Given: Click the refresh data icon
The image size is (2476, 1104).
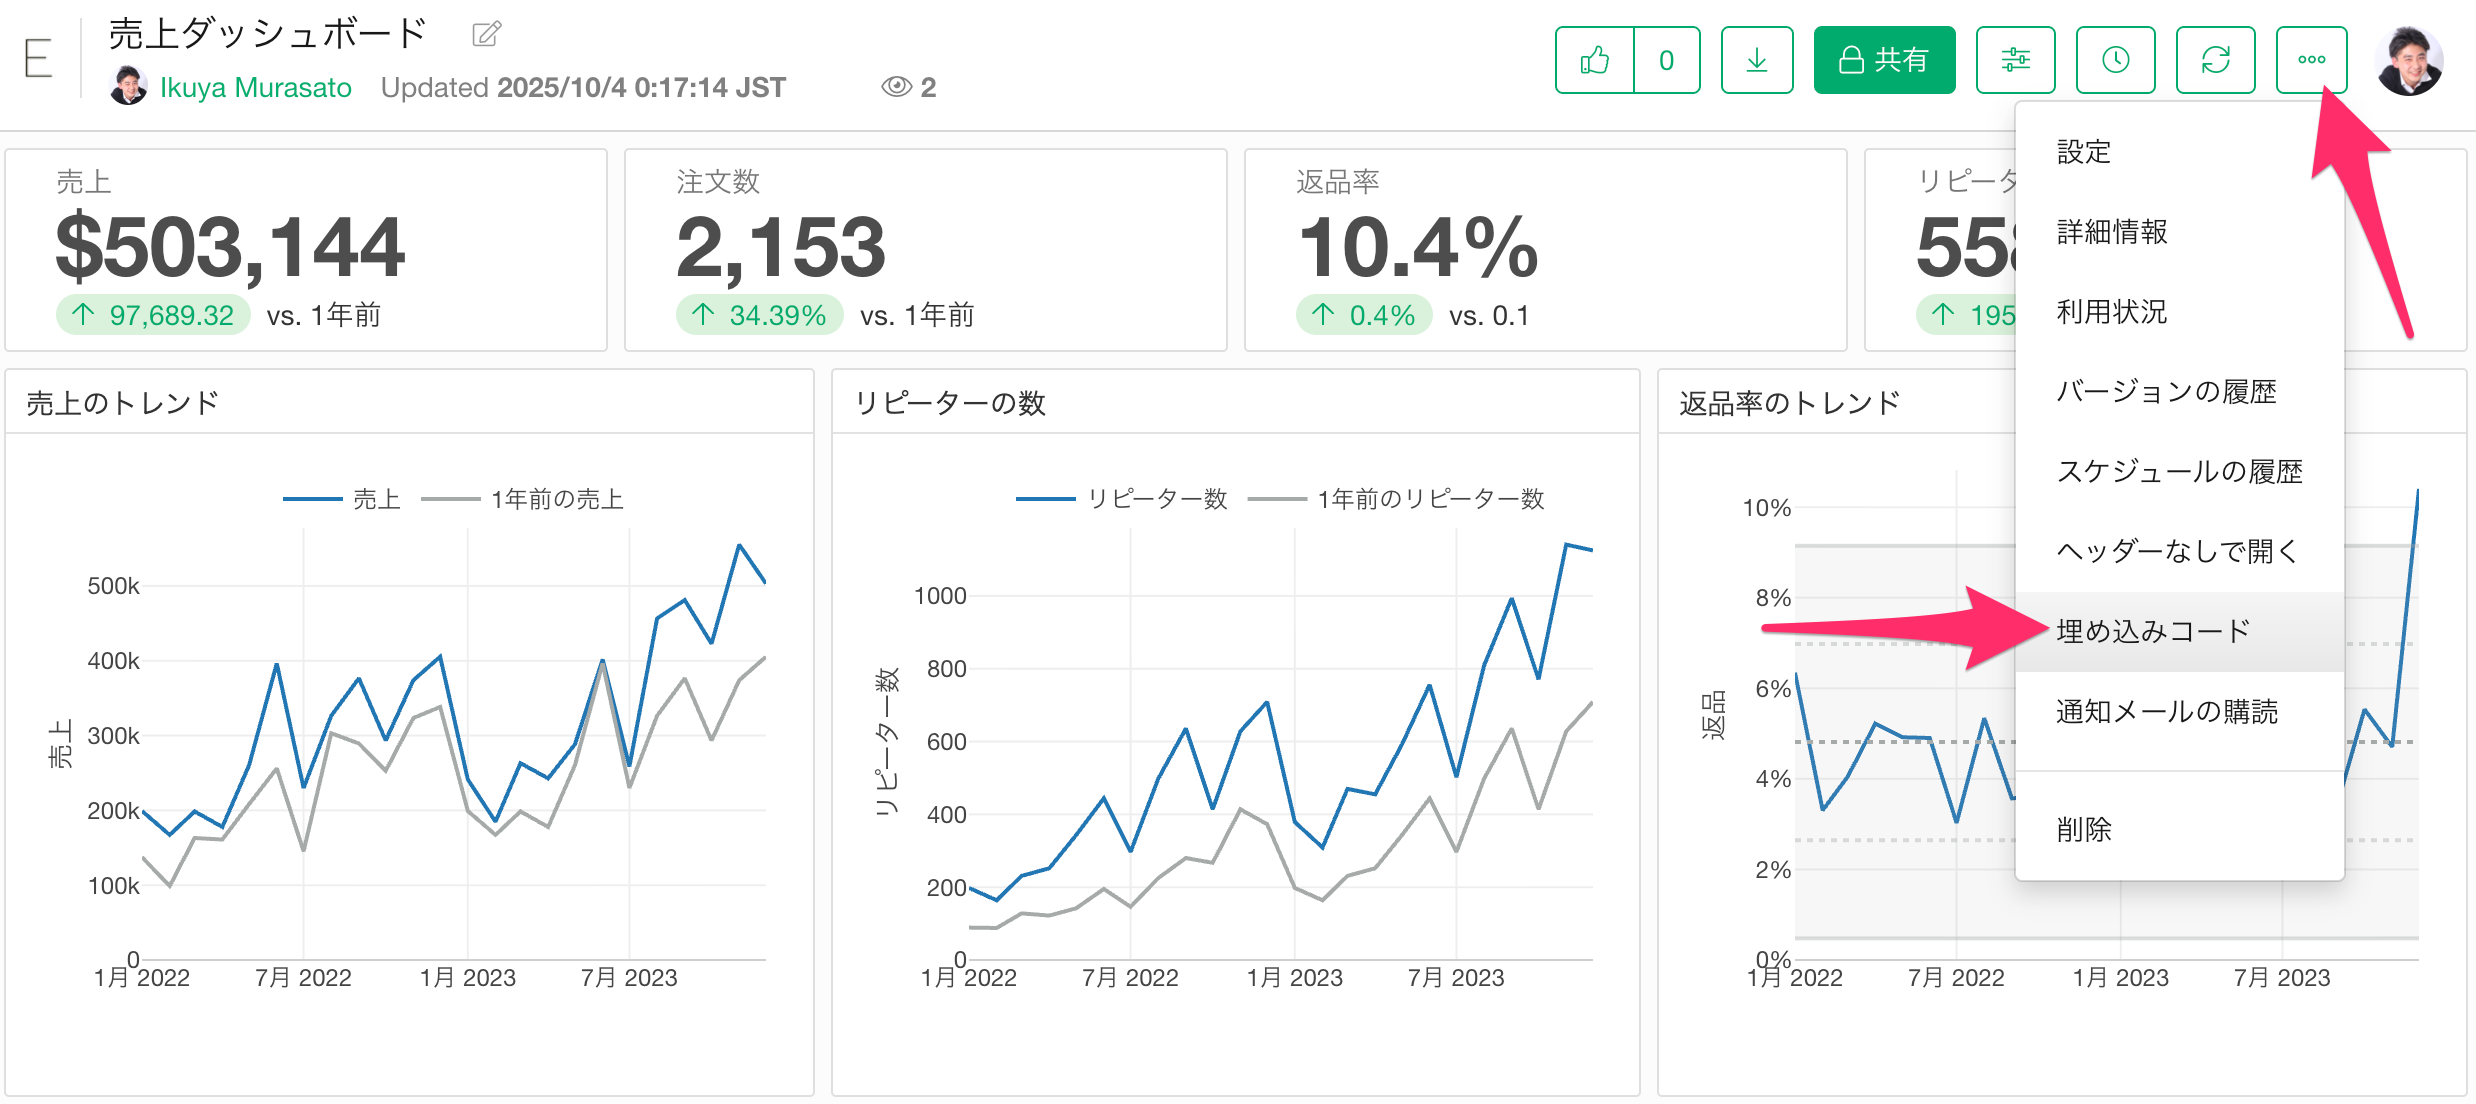Looking at the screenshot, I should coord(2215,60).
